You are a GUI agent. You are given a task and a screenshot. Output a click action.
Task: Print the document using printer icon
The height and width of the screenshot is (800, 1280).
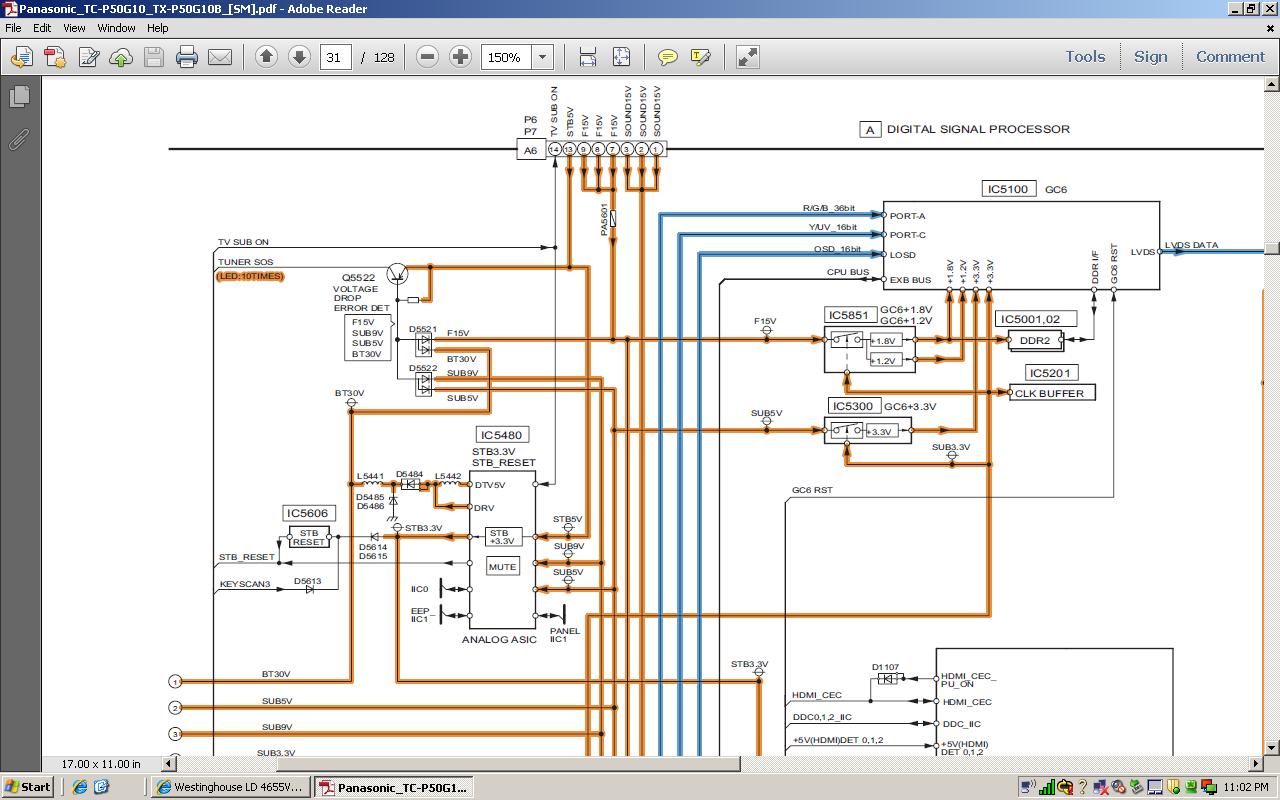pos(187,57)
